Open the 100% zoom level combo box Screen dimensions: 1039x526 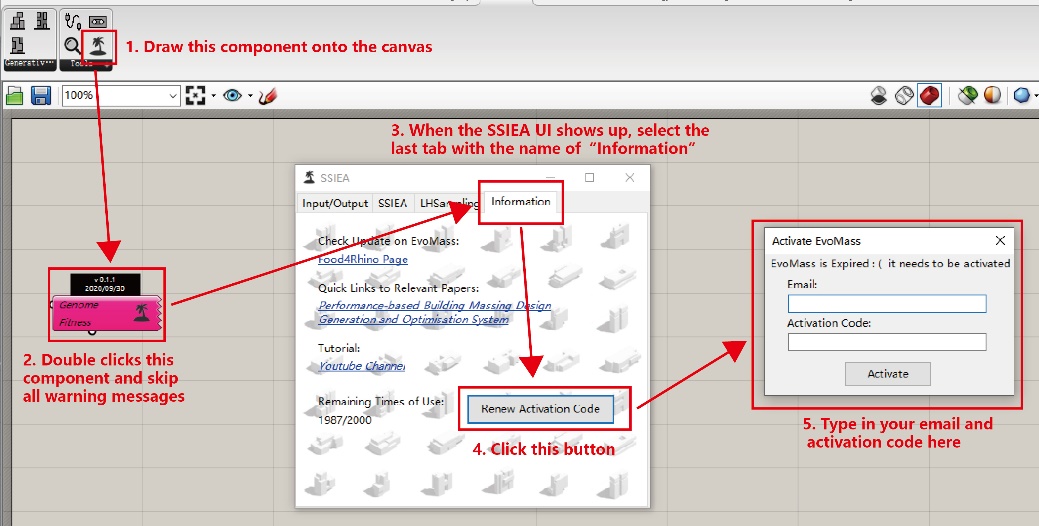[121, 95]
